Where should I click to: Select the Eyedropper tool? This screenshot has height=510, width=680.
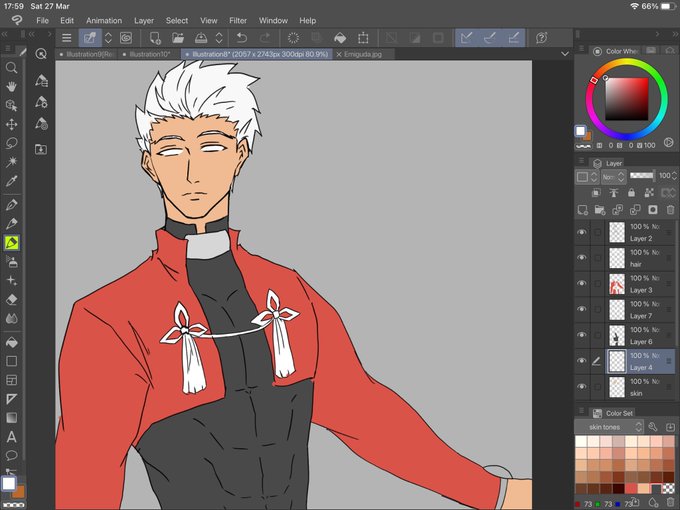tap(11, 181)
